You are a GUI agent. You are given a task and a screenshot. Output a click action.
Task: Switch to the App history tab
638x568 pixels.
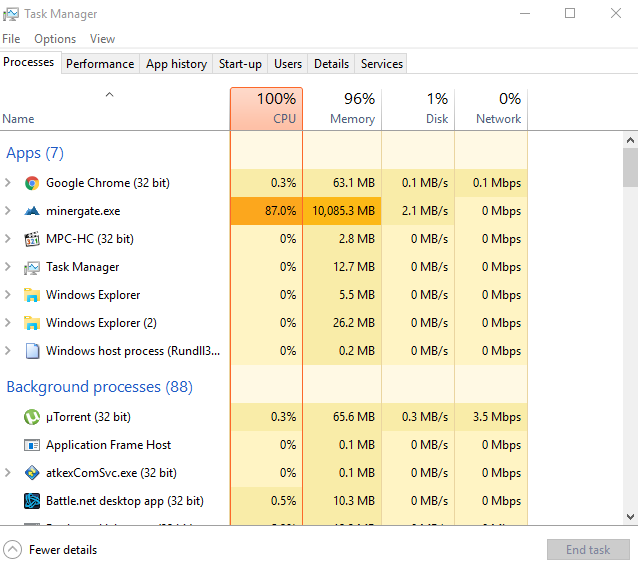coord(177,64)
